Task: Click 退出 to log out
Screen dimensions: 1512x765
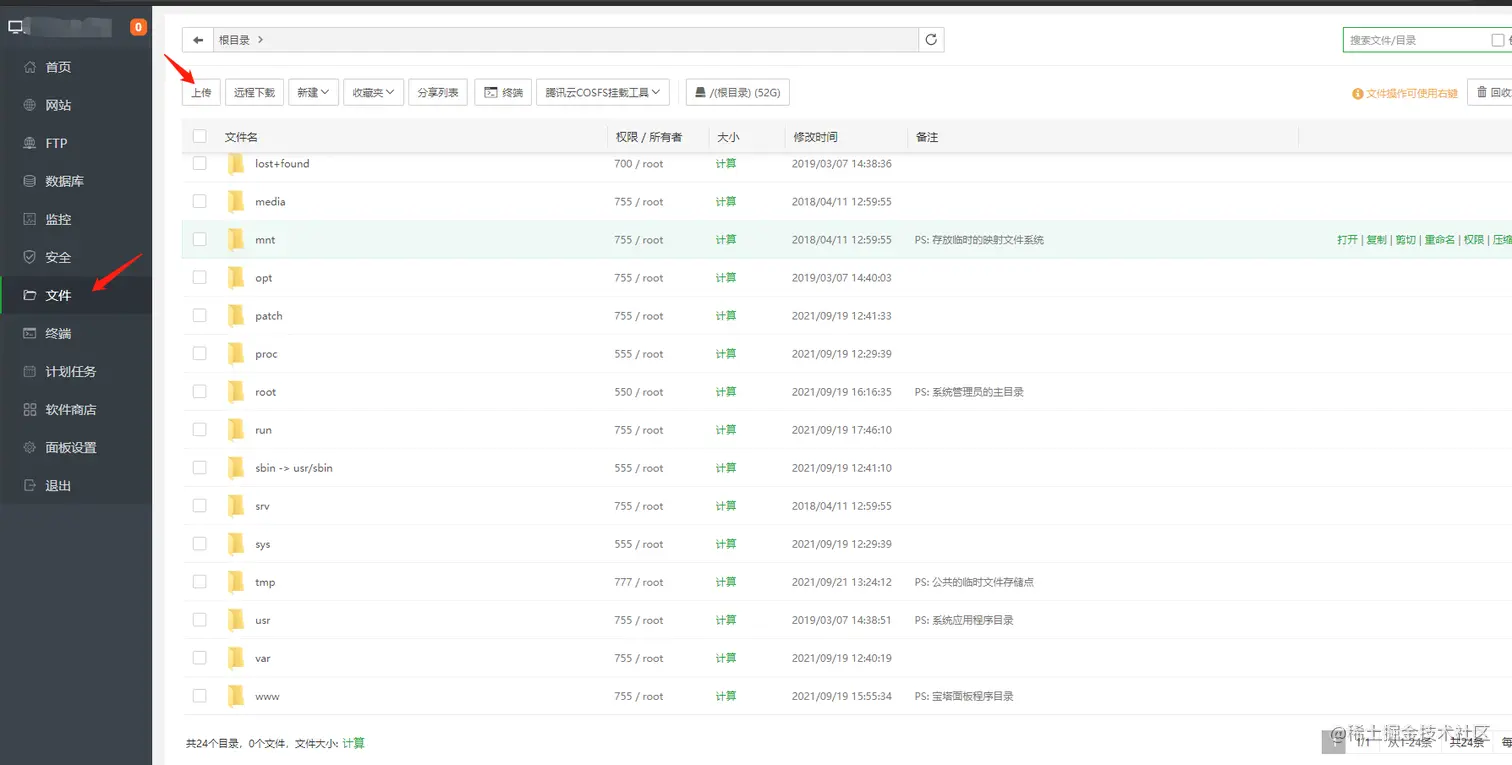Action: tap(76, 485)
